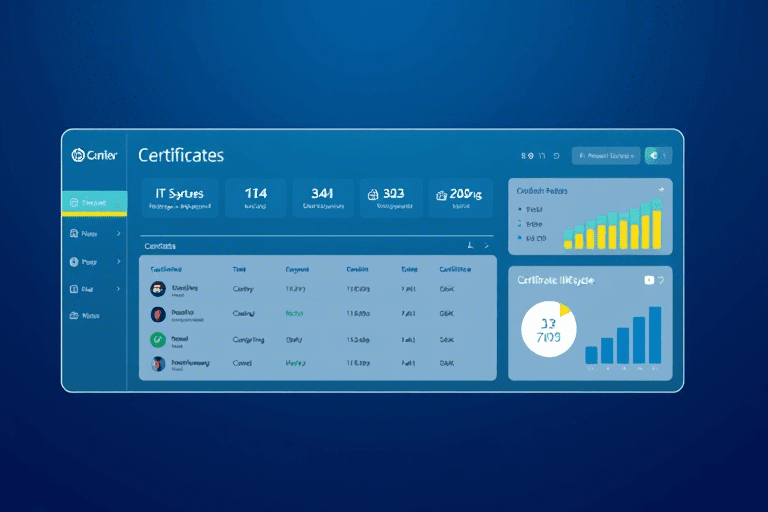768x512 pixels.
Task: Expand the lowest chevron in the sidebar
Action: [119, 289]
